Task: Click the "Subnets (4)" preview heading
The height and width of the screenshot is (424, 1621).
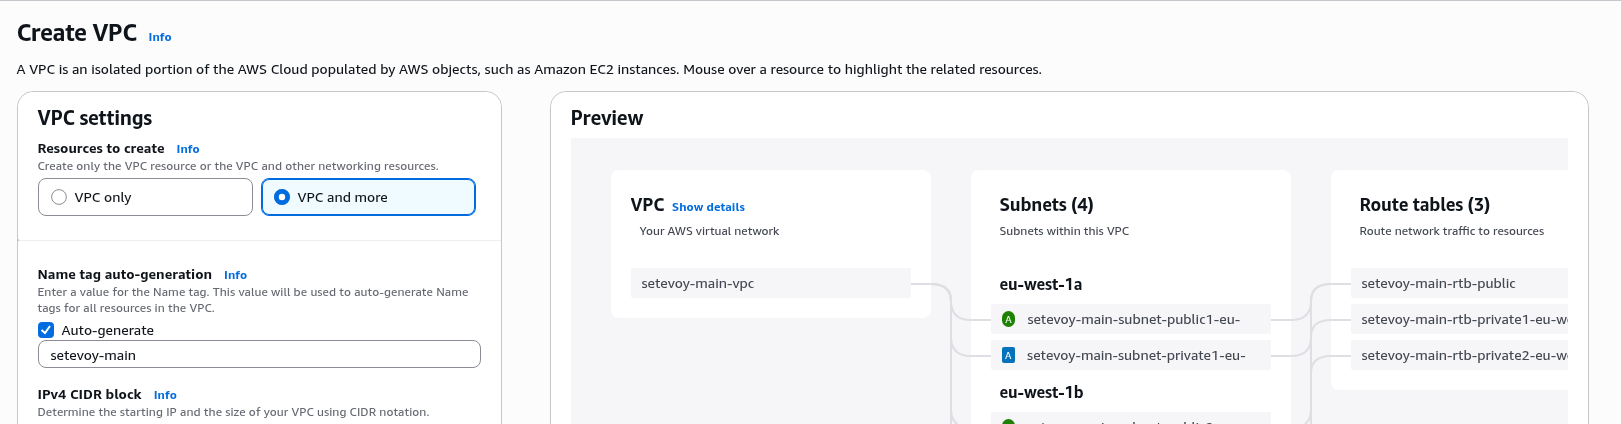Action: (1046, 205)
